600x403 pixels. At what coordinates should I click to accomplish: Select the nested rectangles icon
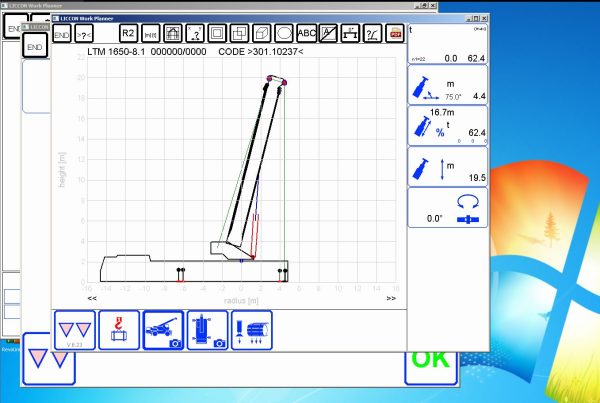(x=217, y=34)
